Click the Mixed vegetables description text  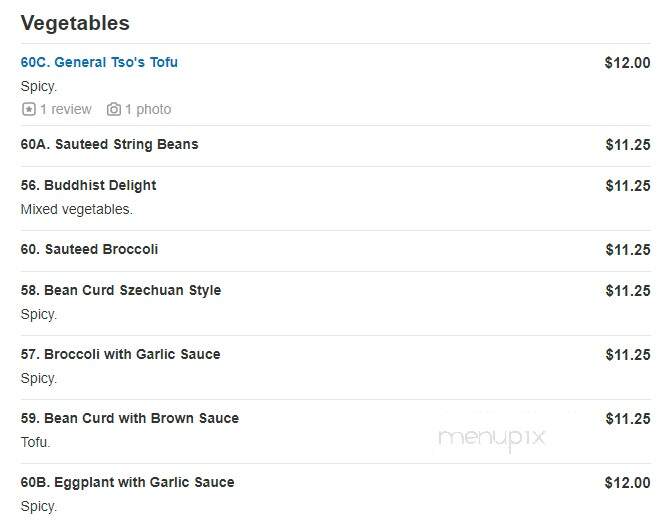(x=77, y=209)
